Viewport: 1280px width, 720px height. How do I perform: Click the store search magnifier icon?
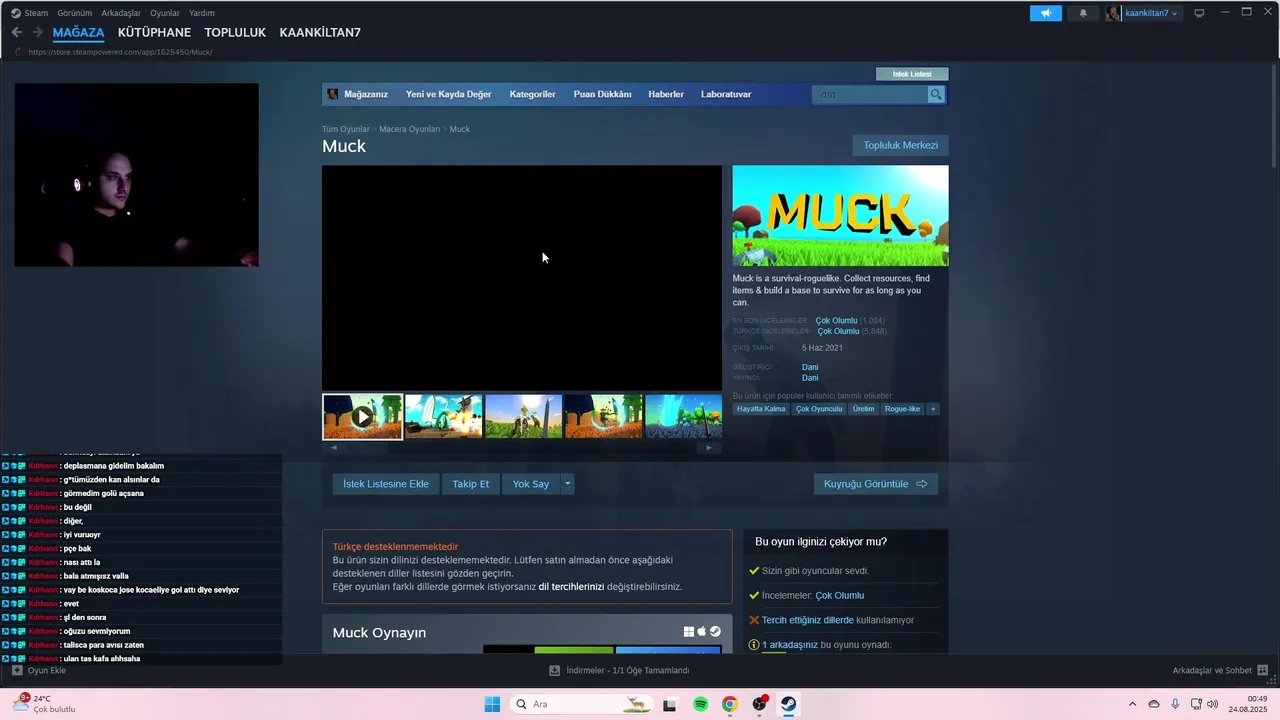pyautogui.click(x=936, y=94)
